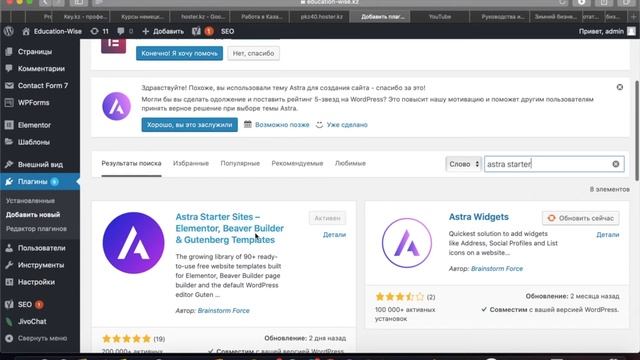Open the WordPress logo menu
The width and height of the screenshot is (640, 360).
9,31
